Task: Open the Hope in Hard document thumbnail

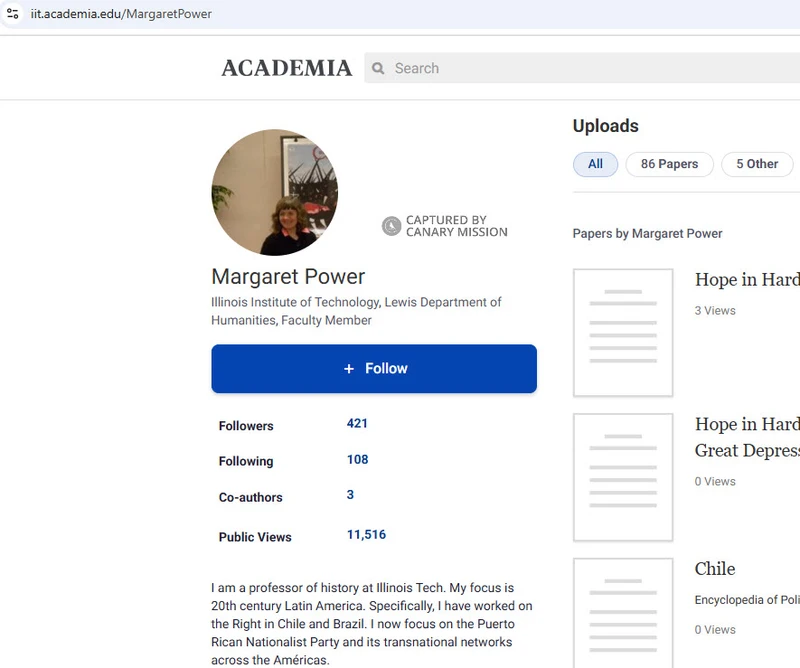Action: click(x=622, y=332)
